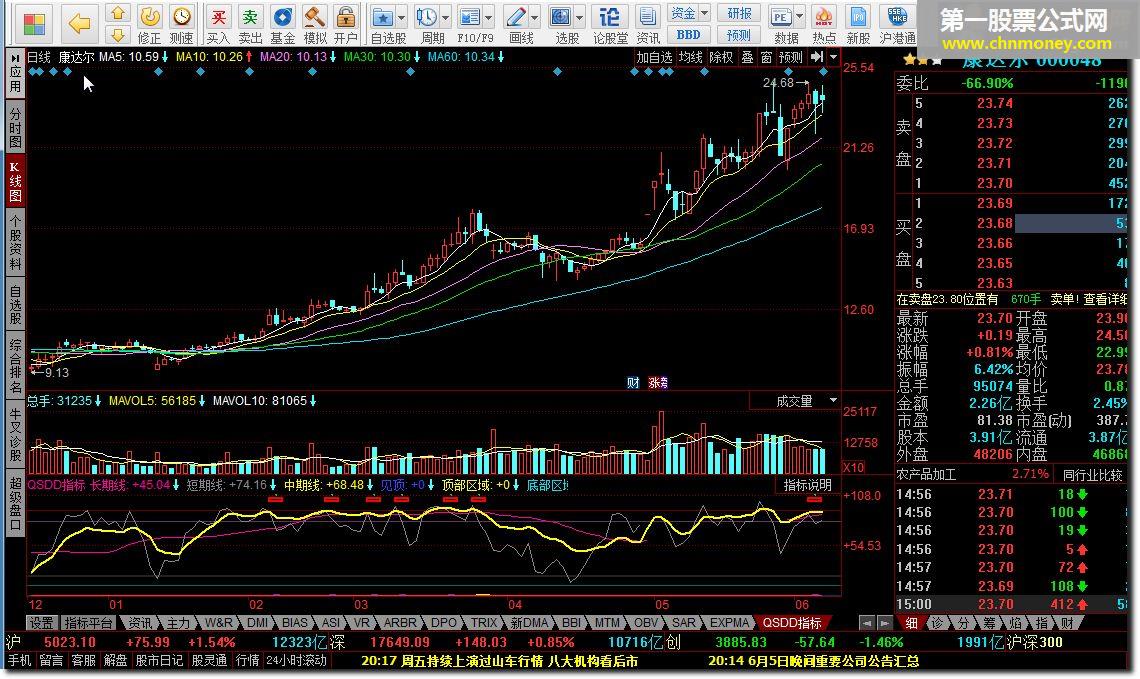Expand the 画线 dropdown arrow
The width and height of the screenshot is (1140, 679).
point(534,17)
